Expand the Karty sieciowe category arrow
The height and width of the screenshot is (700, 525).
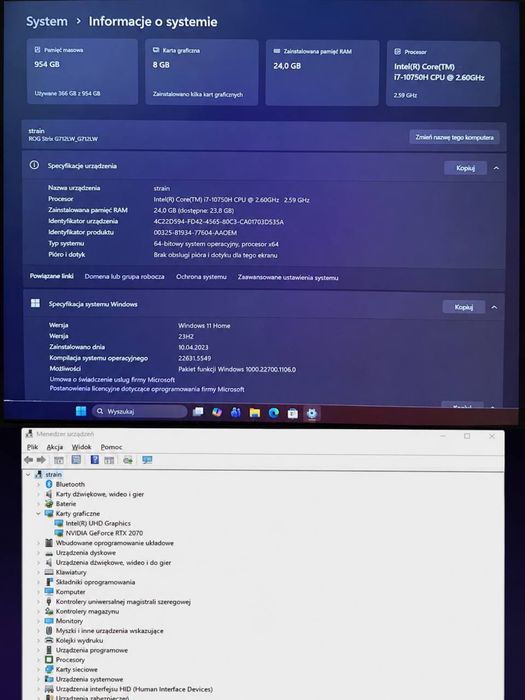click(38, 670)
